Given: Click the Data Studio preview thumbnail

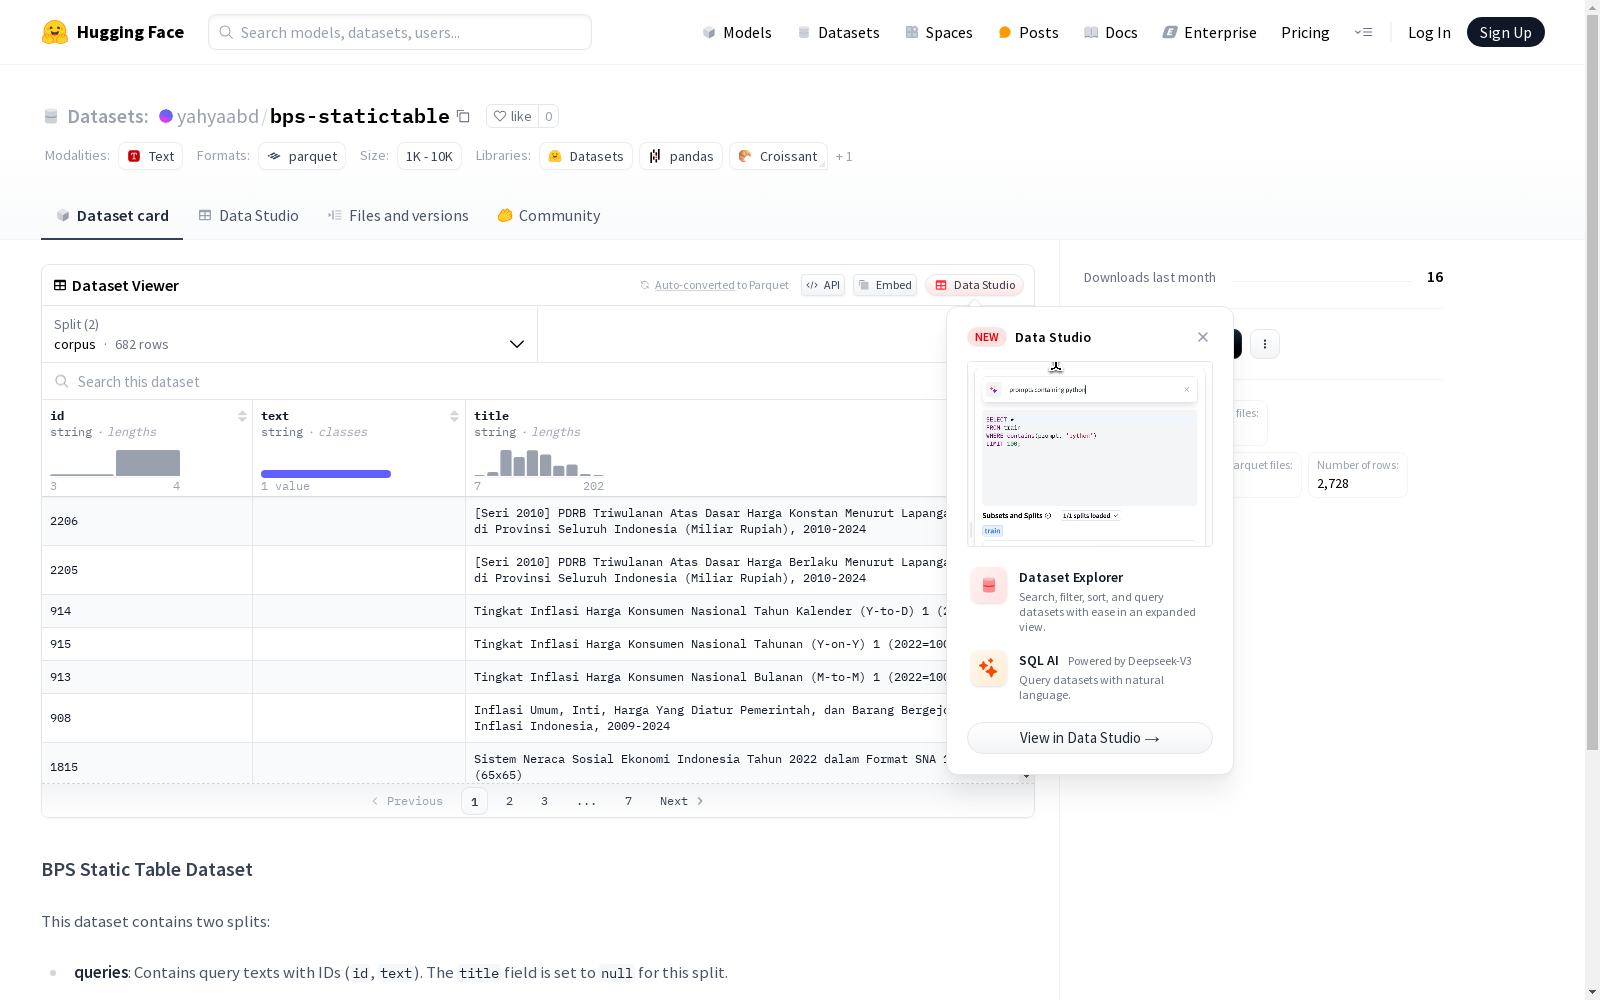Looking at the screenshot, I should (x=1090, y=454).
